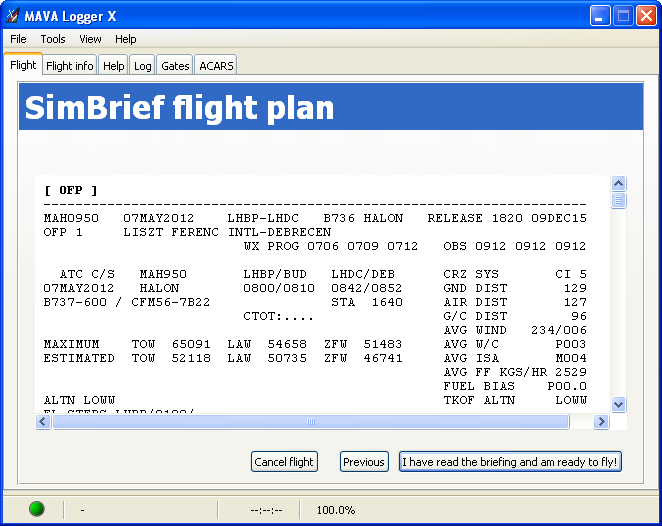Click the 'LHBP-LHDC' route text
Viewport: 662px width, 526px height.
tap(263, 218)
